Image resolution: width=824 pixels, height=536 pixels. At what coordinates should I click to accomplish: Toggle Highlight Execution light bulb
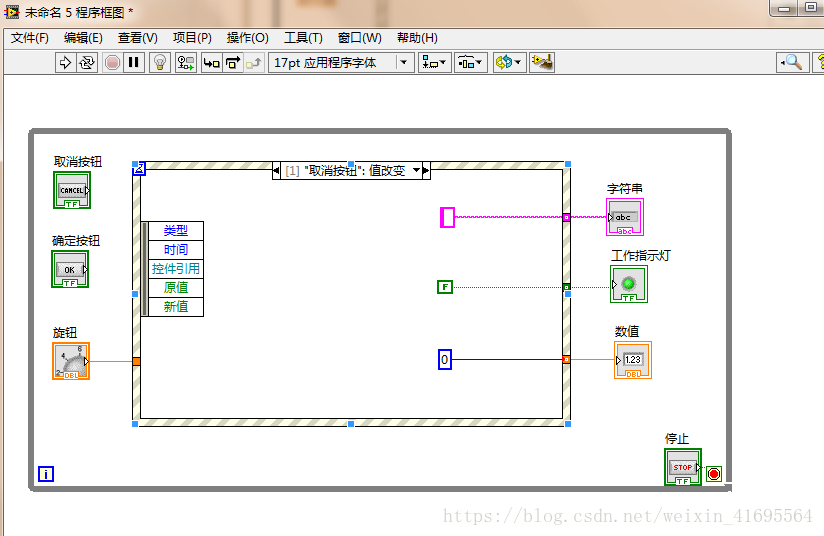159,62
